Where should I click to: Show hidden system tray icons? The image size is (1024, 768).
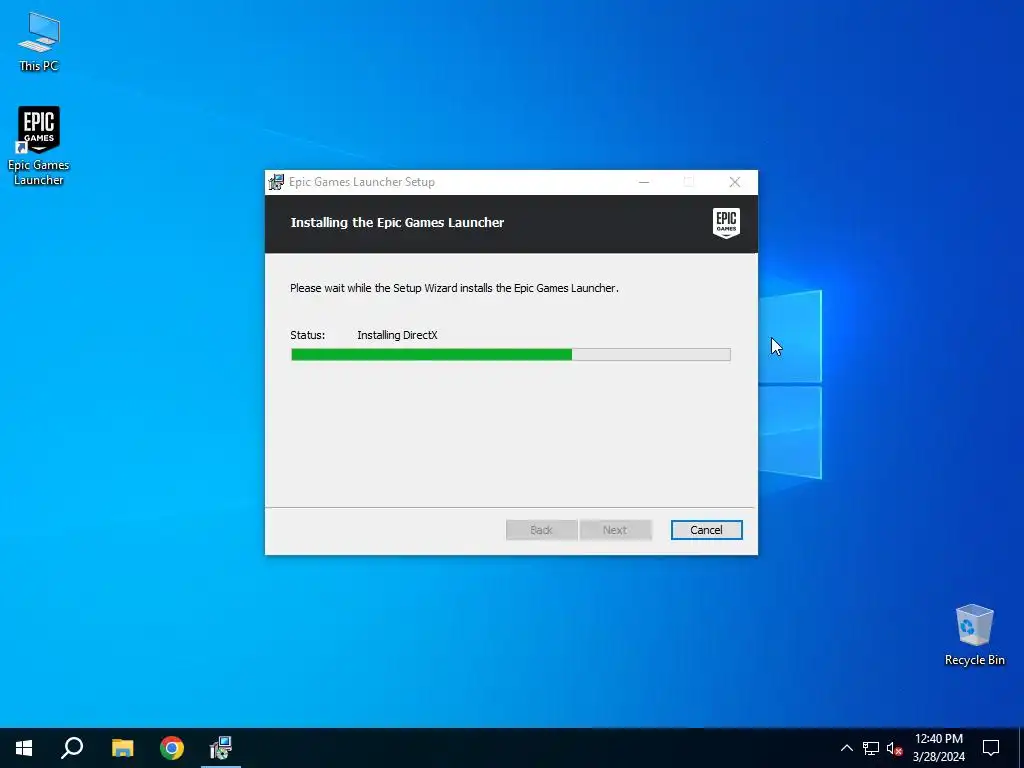click(846, 748)
